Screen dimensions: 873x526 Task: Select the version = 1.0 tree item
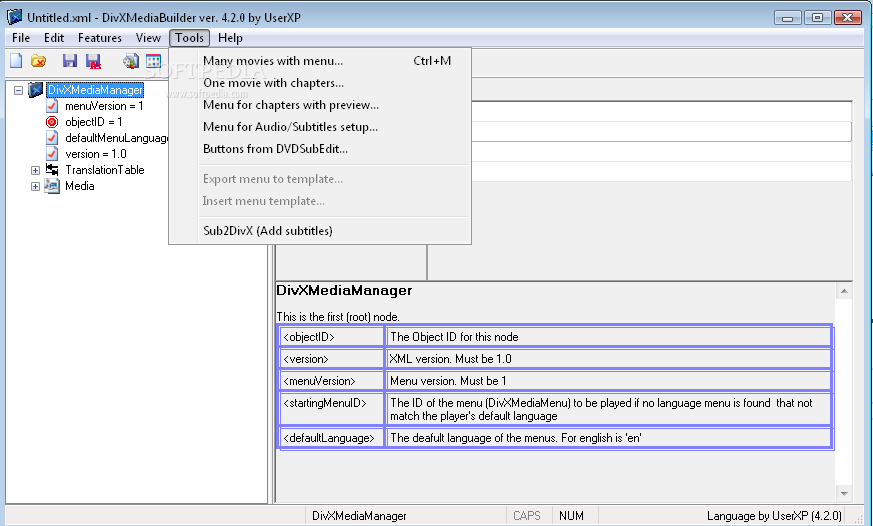(96, 154)
